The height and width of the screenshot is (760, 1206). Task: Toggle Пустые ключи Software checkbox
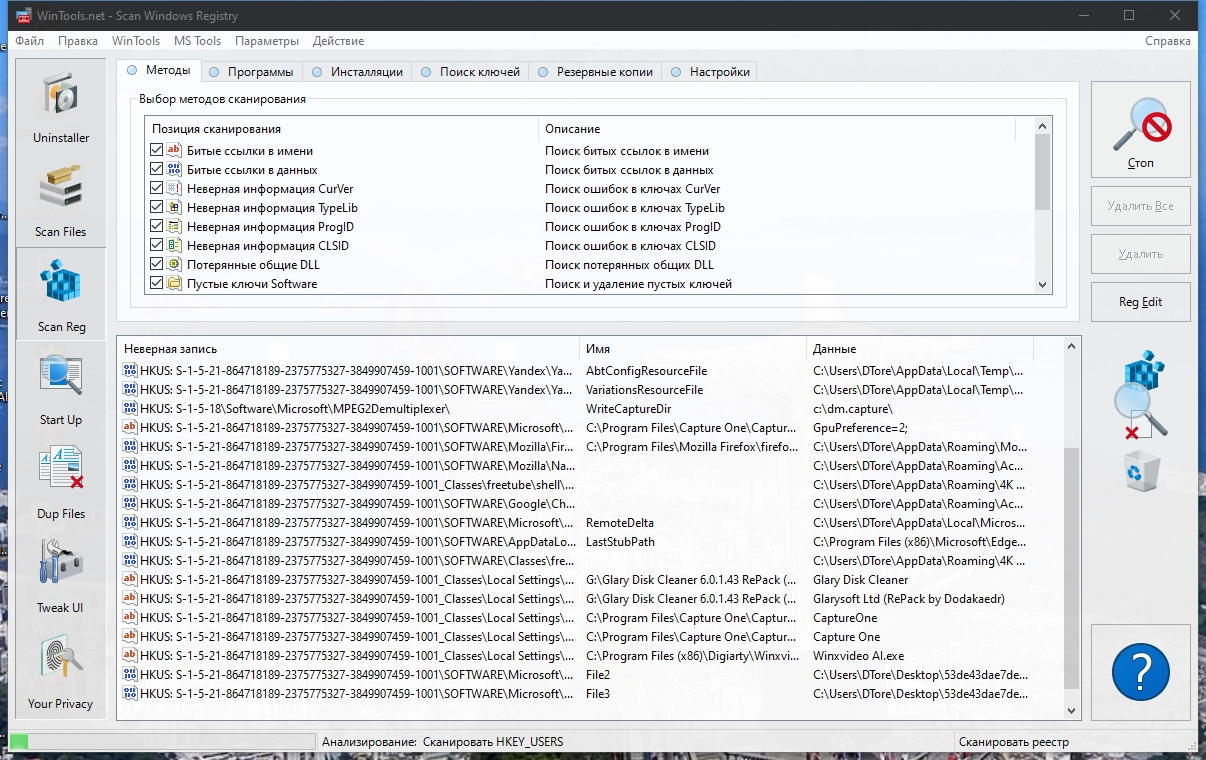tap(156, 284)
